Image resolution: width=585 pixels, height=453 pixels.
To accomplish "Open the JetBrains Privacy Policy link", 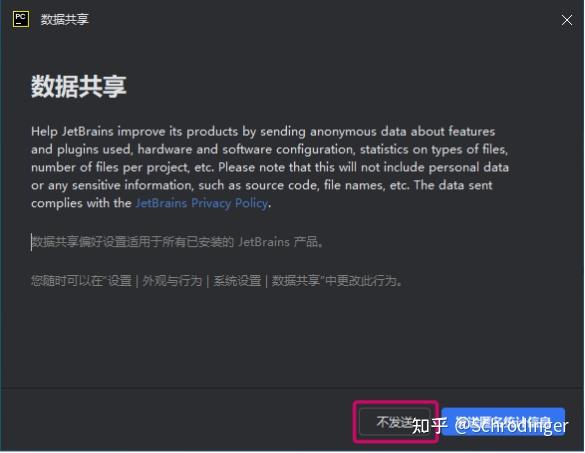I will coord(201,203).
